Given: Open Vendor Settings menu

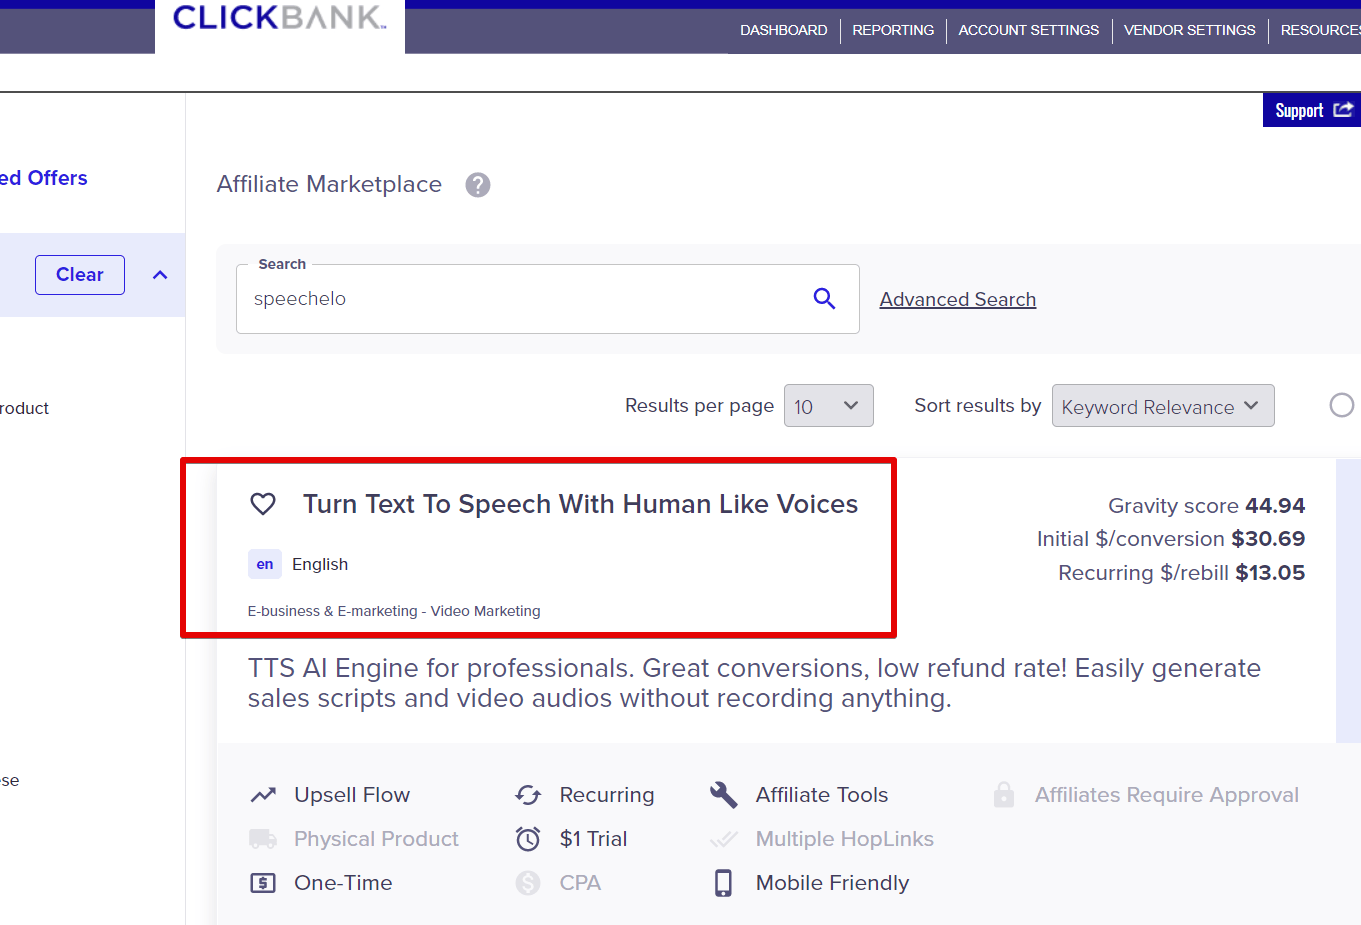Looking at the screenshot, I should 1190,30.
